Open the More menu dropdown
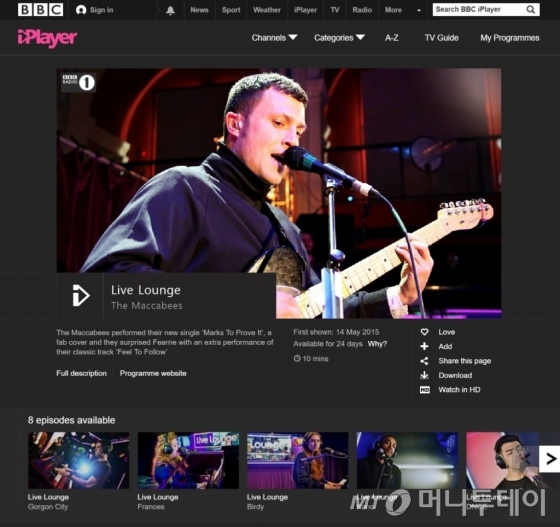Image resolution: width=560 pixels, height=527 pixels. coord(403,10)
